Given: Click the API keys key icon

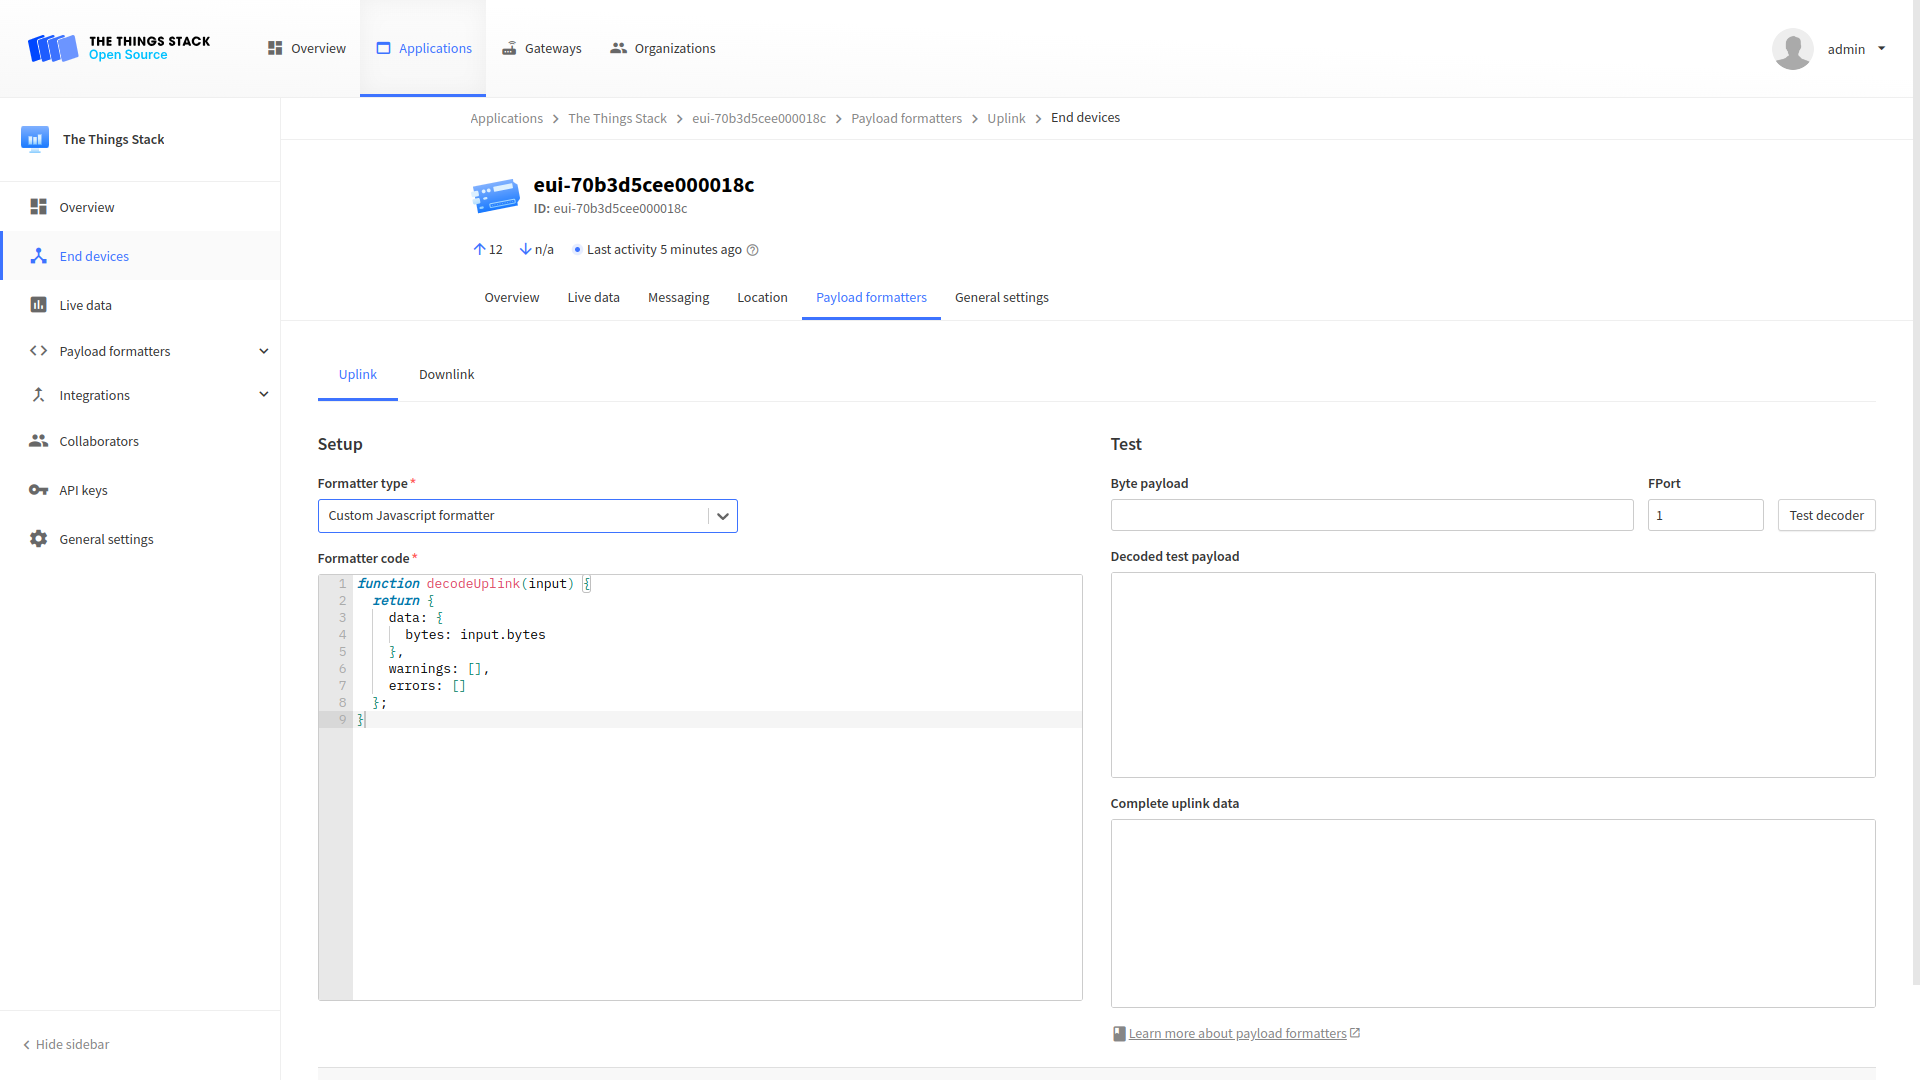Looking at the screenshot, I should [x=38, y=490].
